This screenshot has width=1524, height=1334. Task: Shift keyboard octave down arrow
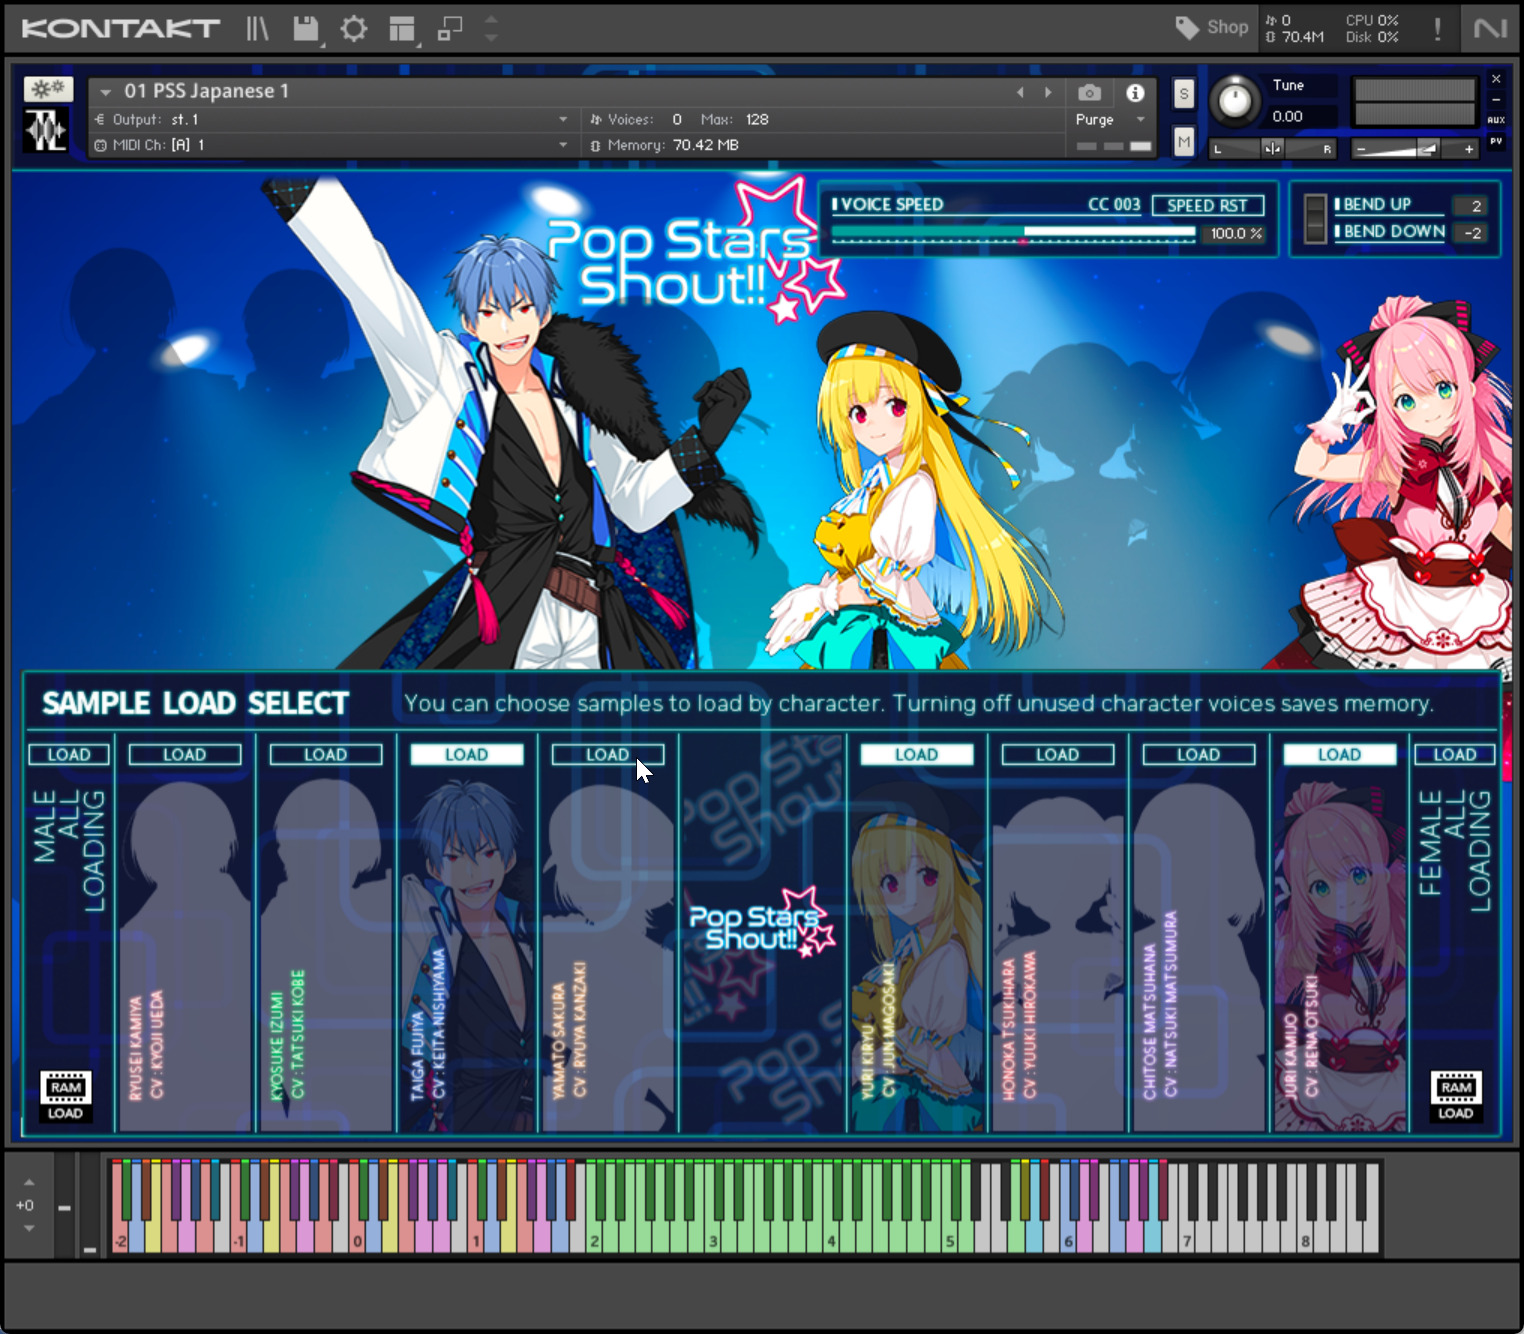pyautogui.click(x=29, y=1228)
